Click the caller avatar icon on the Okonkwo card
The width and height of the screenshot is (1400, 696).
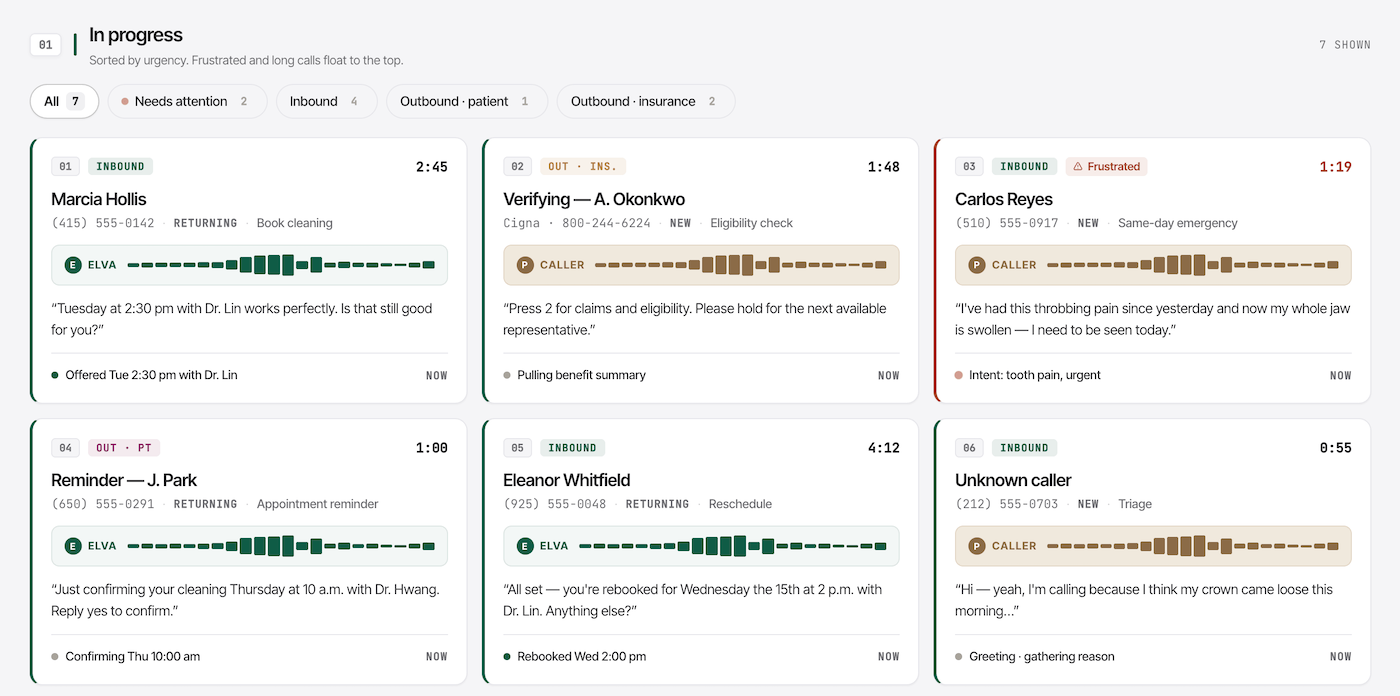[x=525, y=265]
